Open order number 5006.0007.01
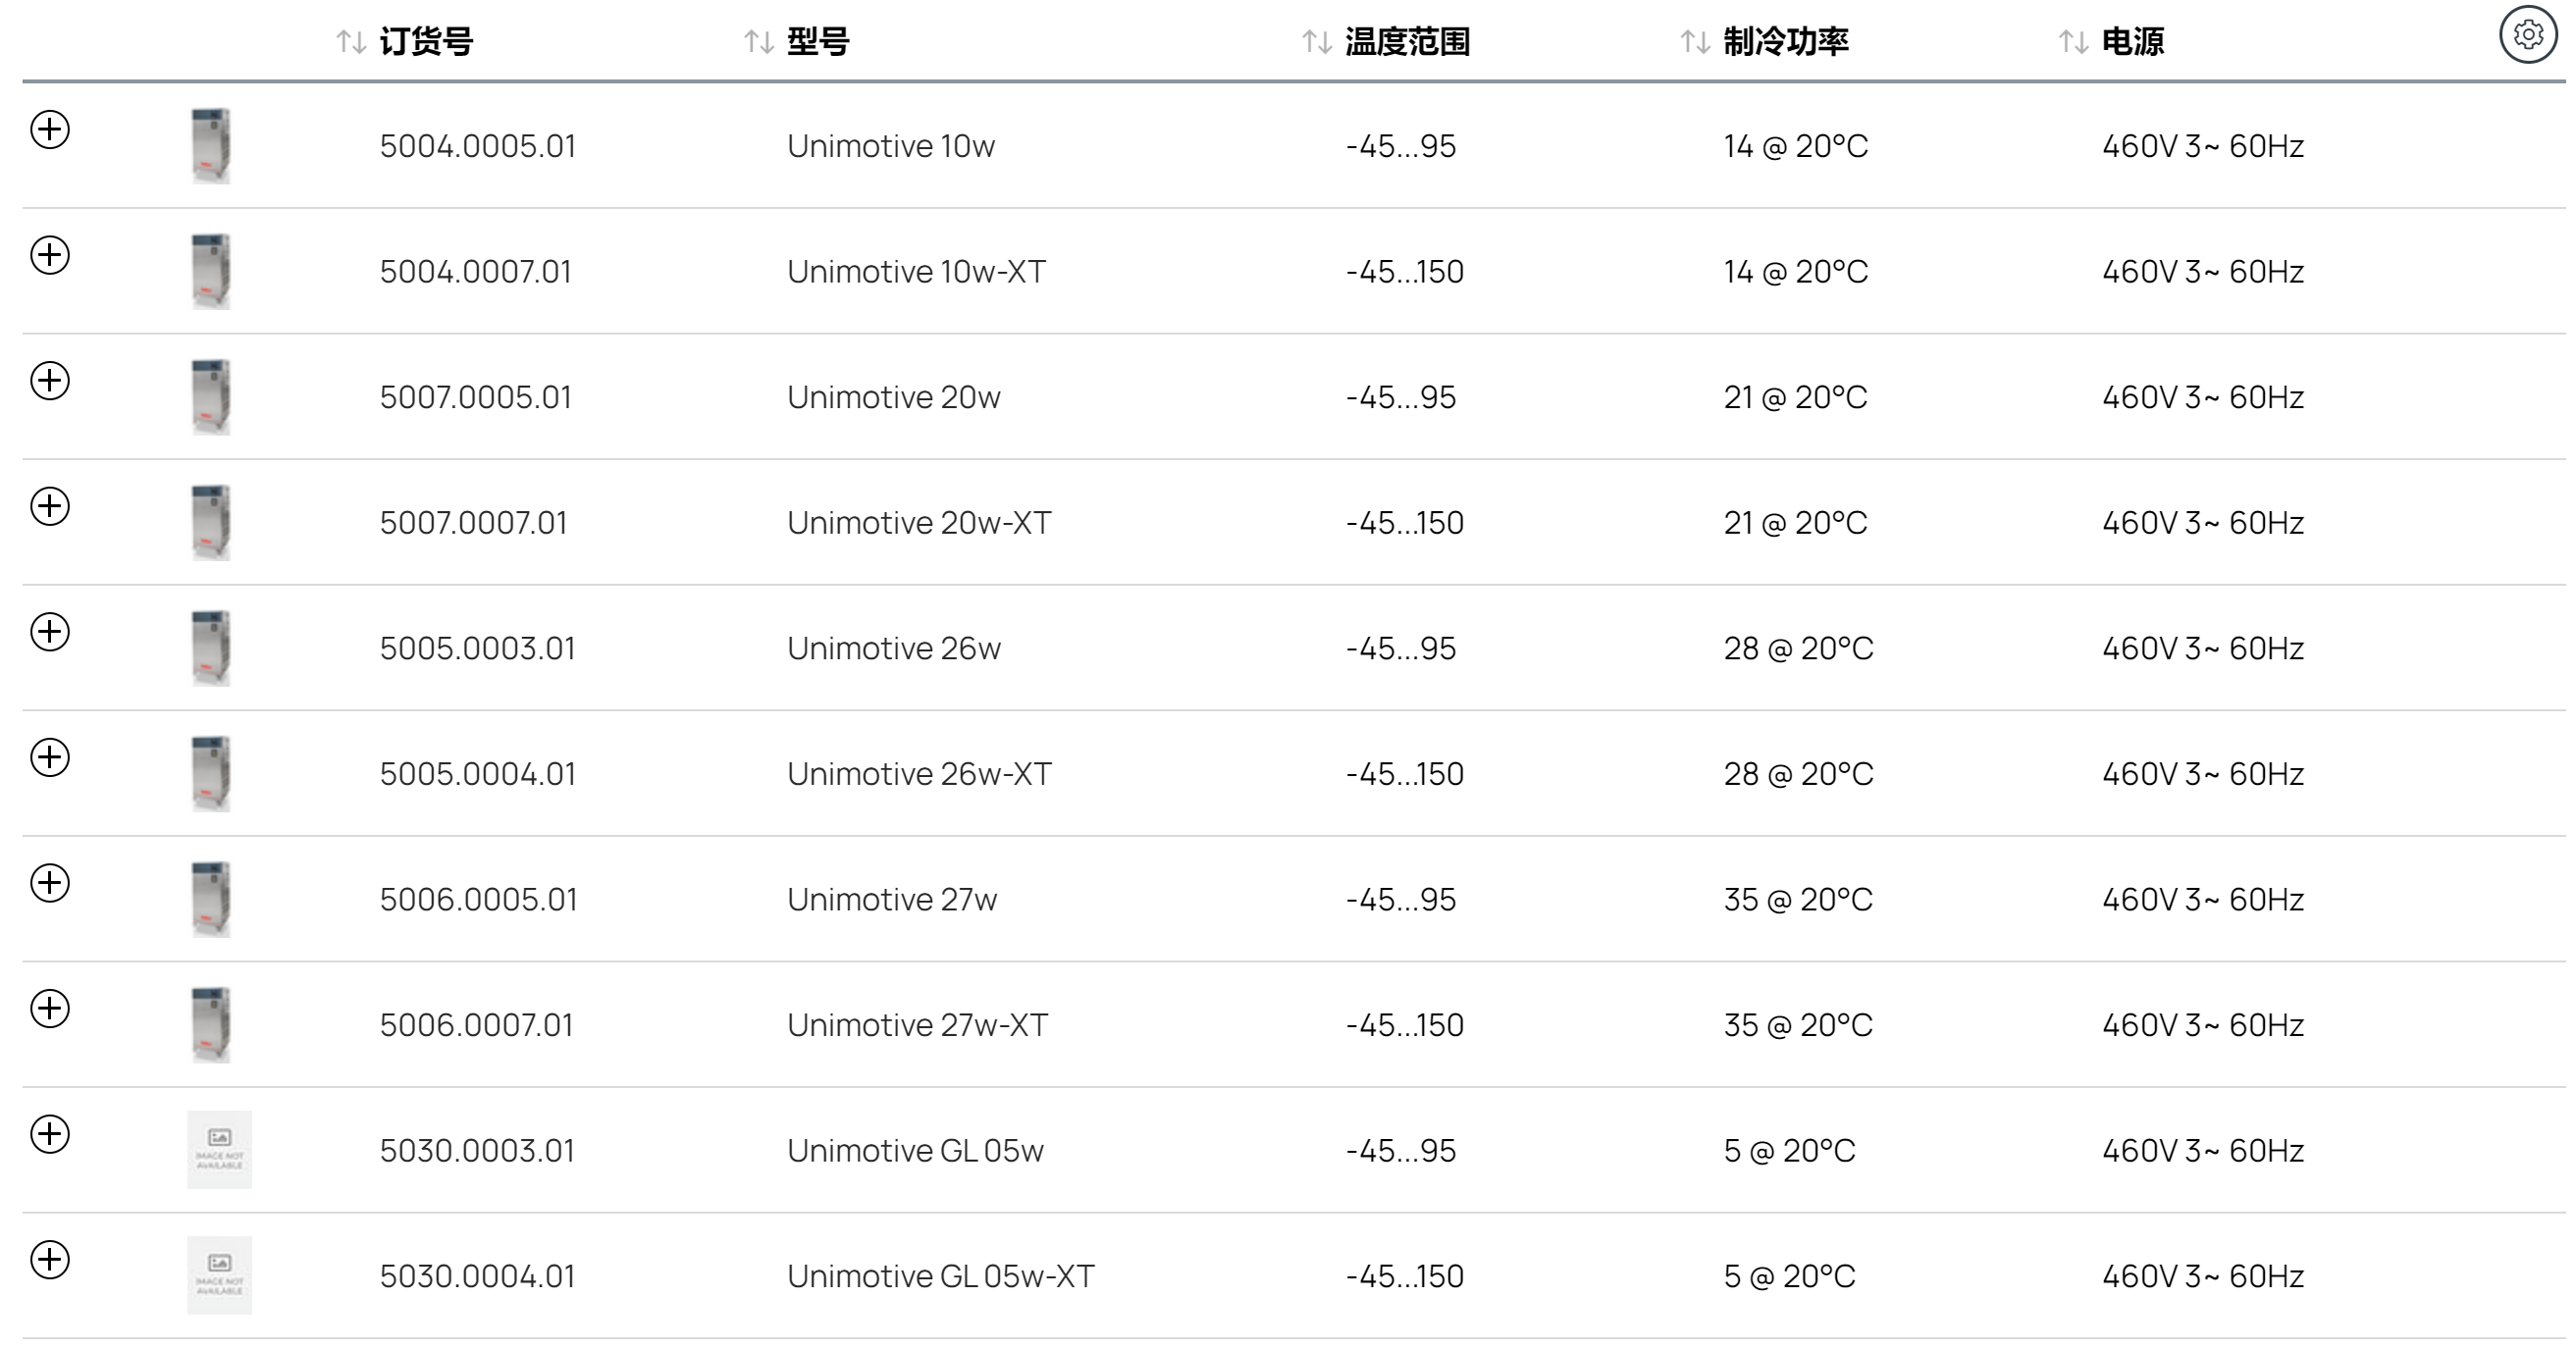 pos(476,1025)
